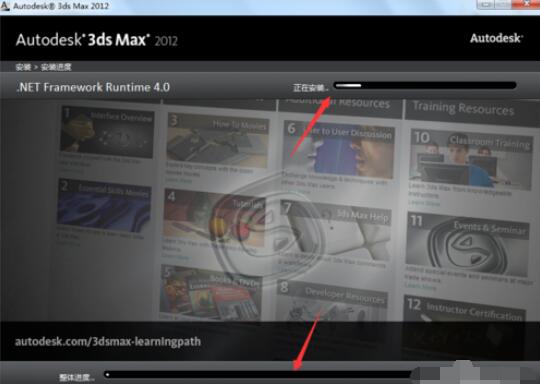
Task: Click the Events & Seminar thumbnail numbered 11
Action: point(468,243)
